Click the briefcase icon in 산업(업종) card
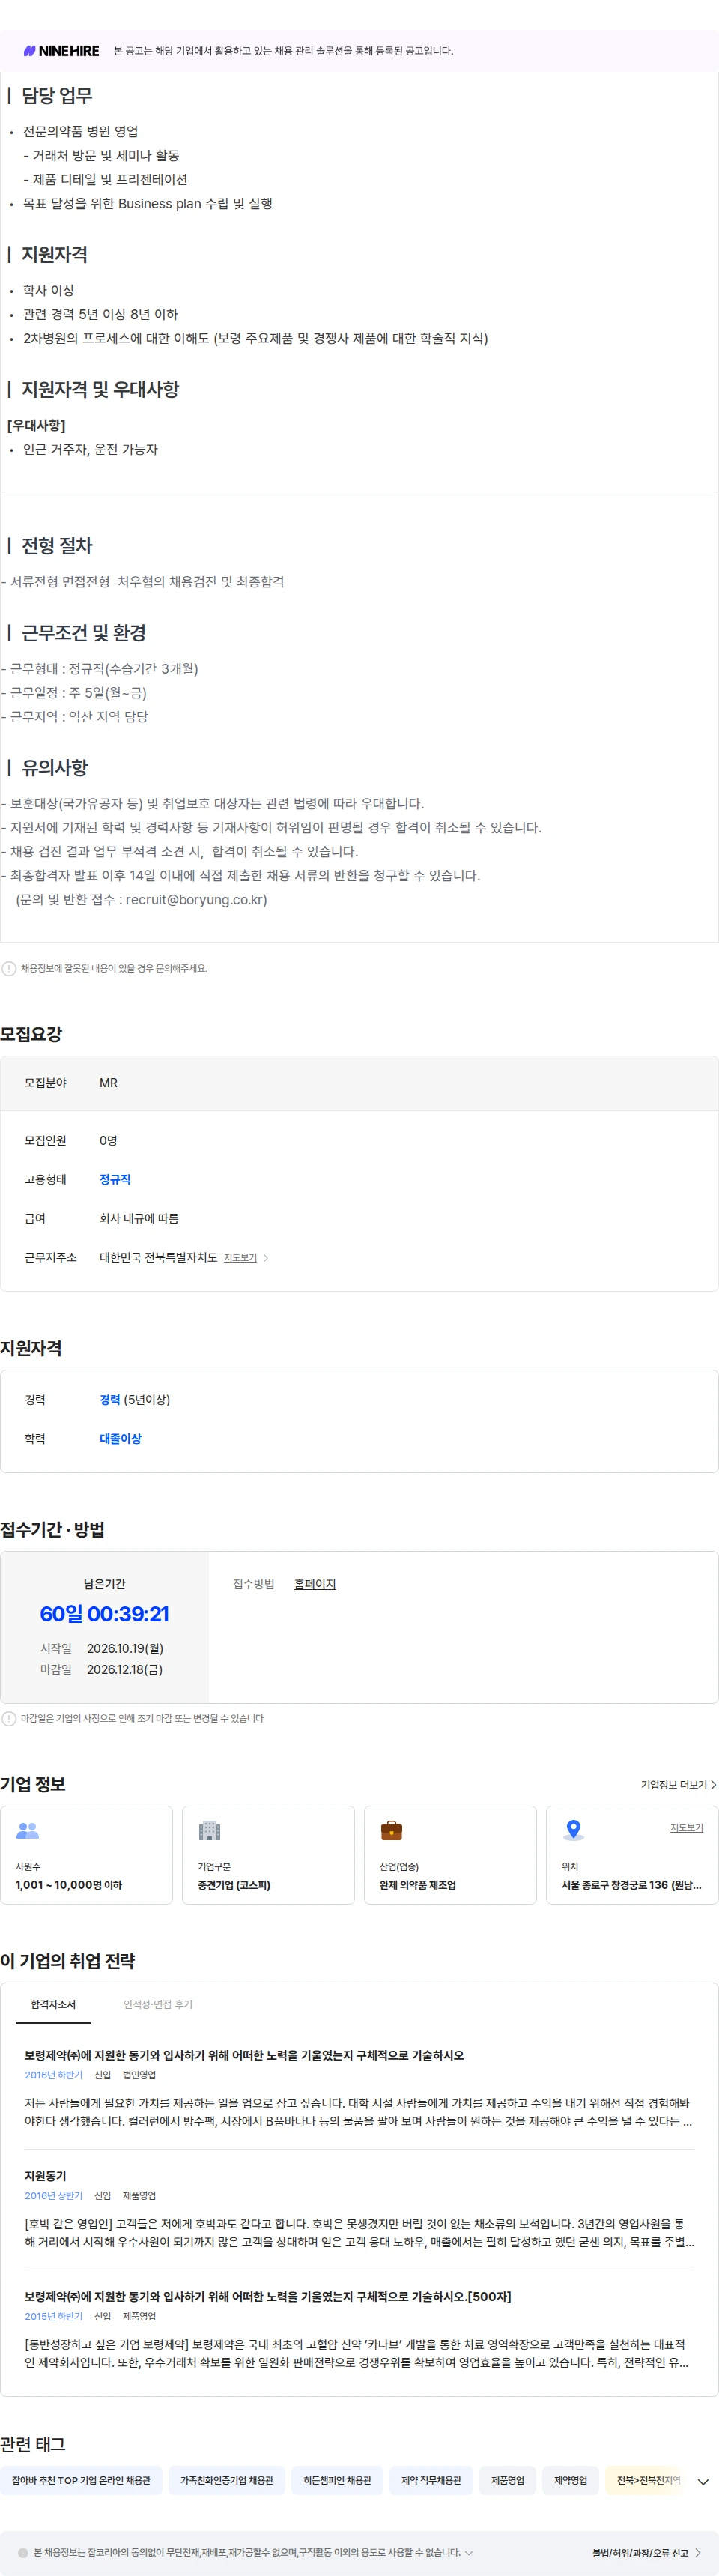This screenshot has width=719, height=2576. point(391,1830)
